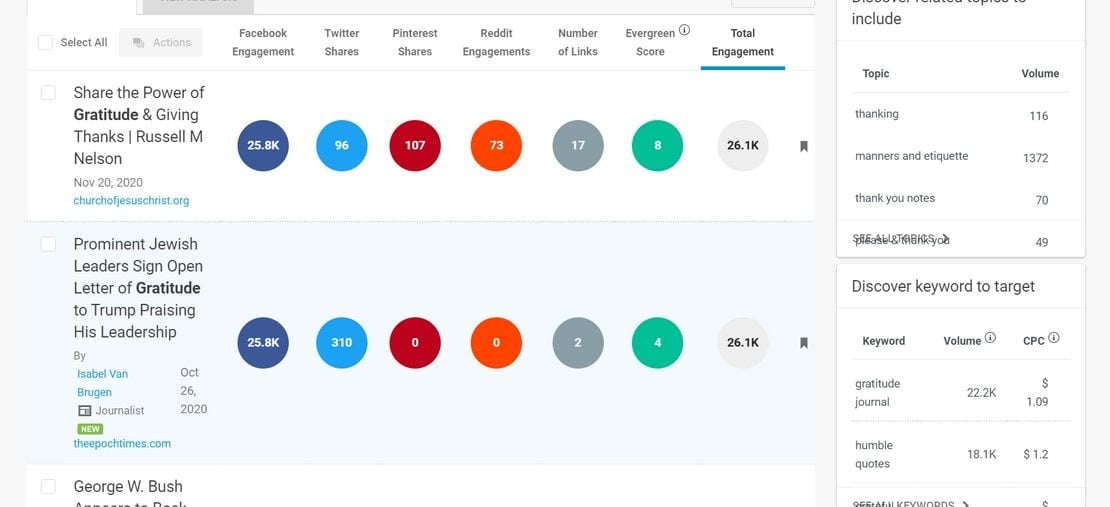Image resolution: width=1110 pixels, height=507 pixels.
Task: Click the 107 Pinterest shares circle
Action: pos(415,145)
